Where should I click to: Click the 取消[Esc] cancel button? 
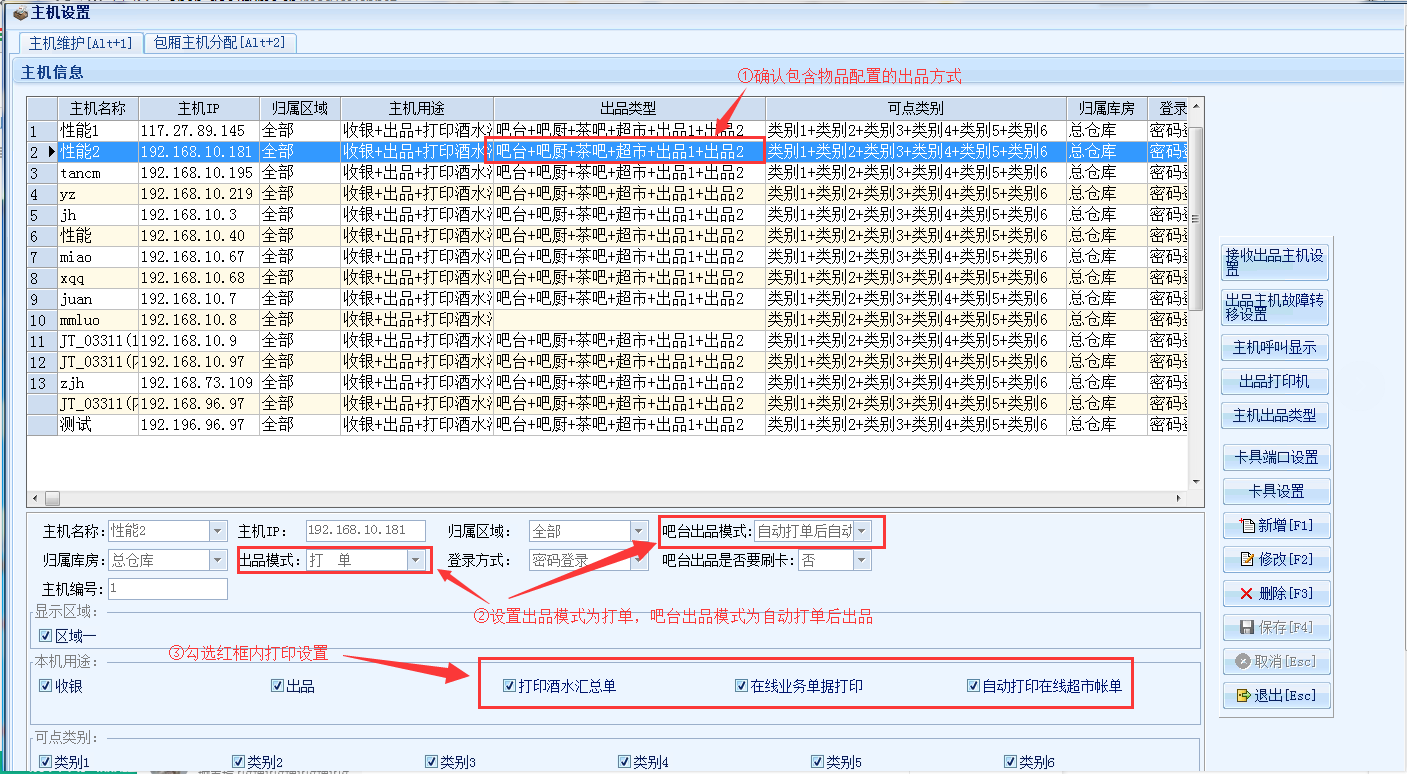pos(1276,661)
